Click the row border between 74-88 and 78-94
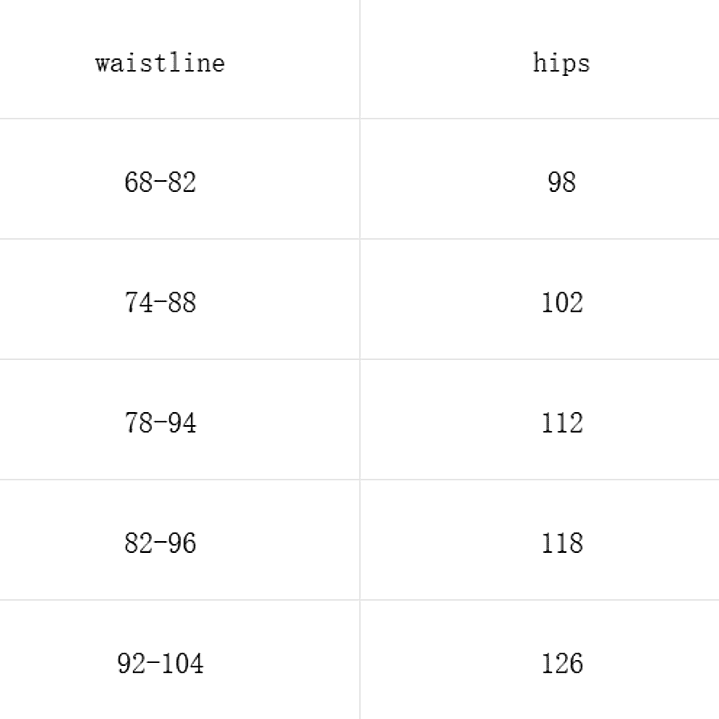719x719 pixels. tap(180, 359)
